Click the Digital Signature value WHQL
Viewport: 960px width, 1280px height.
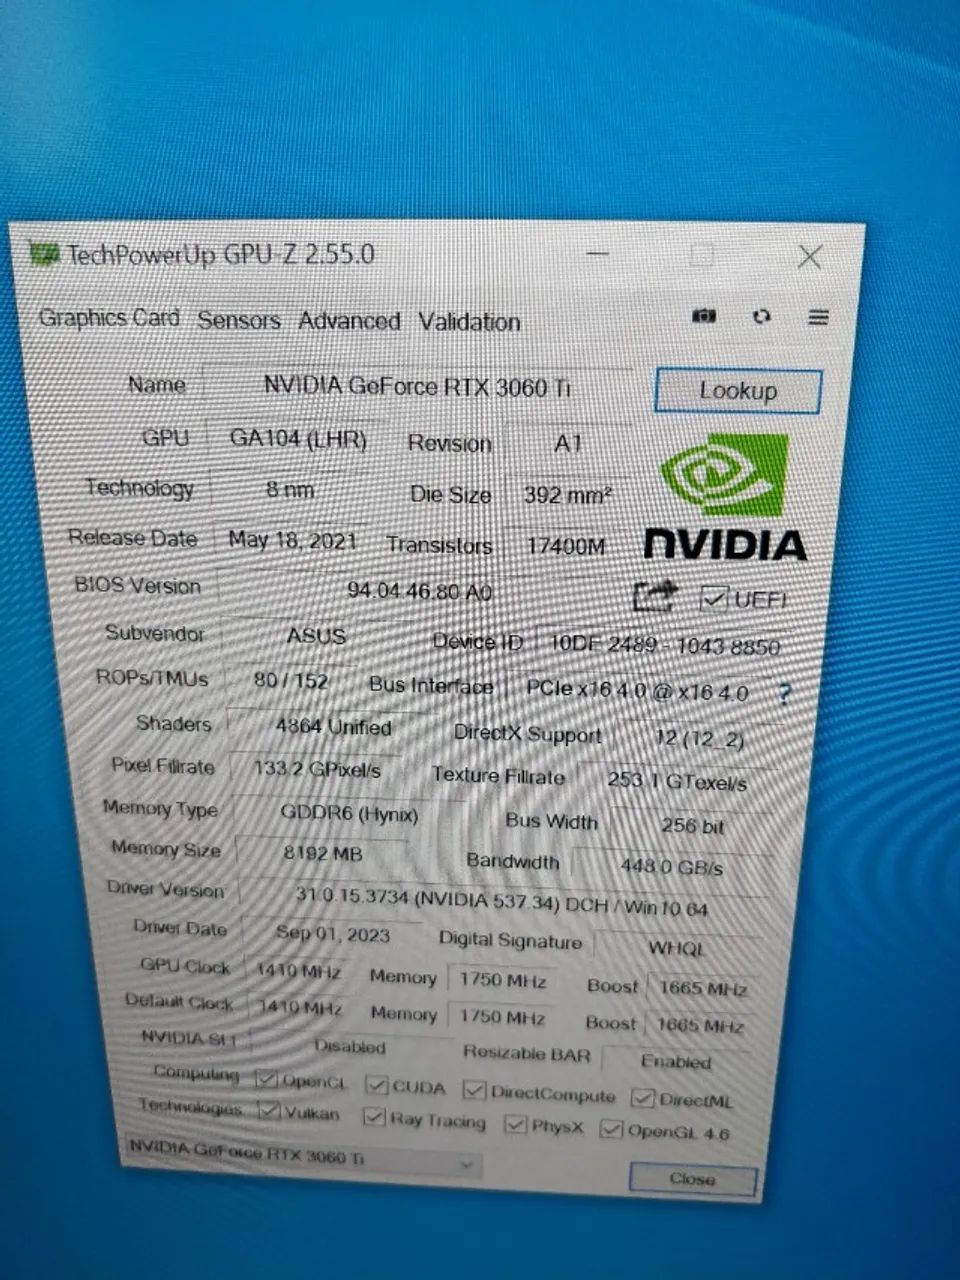[x=677, y=948]
